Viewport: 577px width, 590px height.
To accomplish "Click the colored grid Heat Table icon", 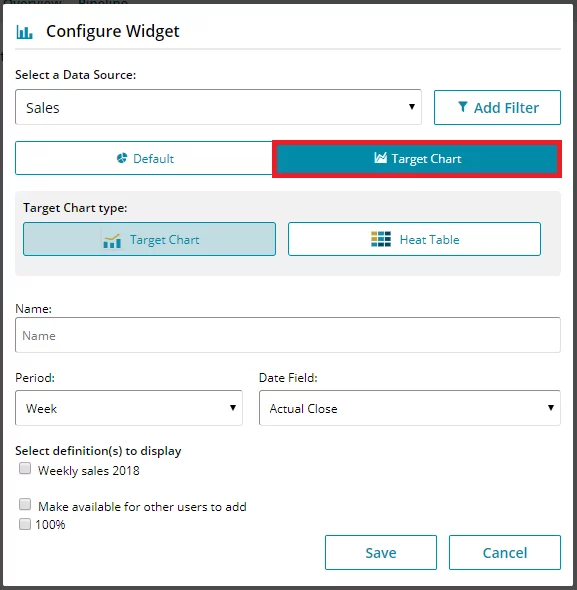I will tap(381, 239).
